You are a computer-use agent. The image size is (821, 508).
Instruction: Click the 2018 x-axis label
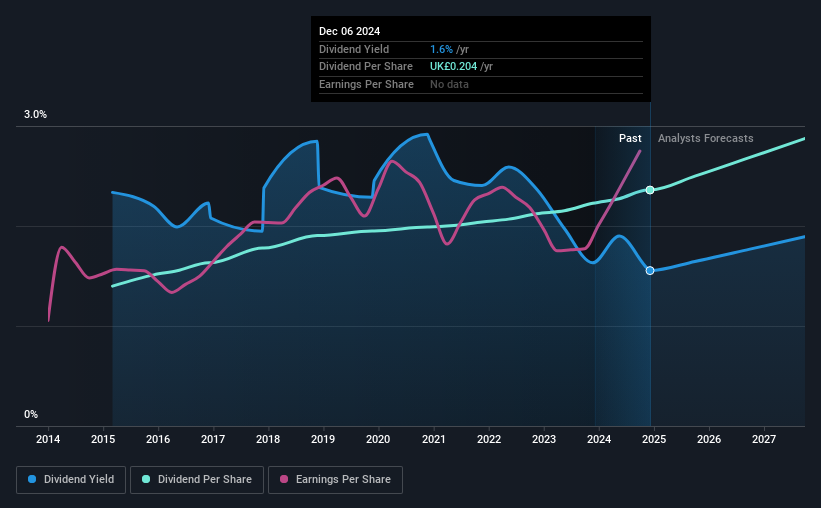click(x=268, y=439)
